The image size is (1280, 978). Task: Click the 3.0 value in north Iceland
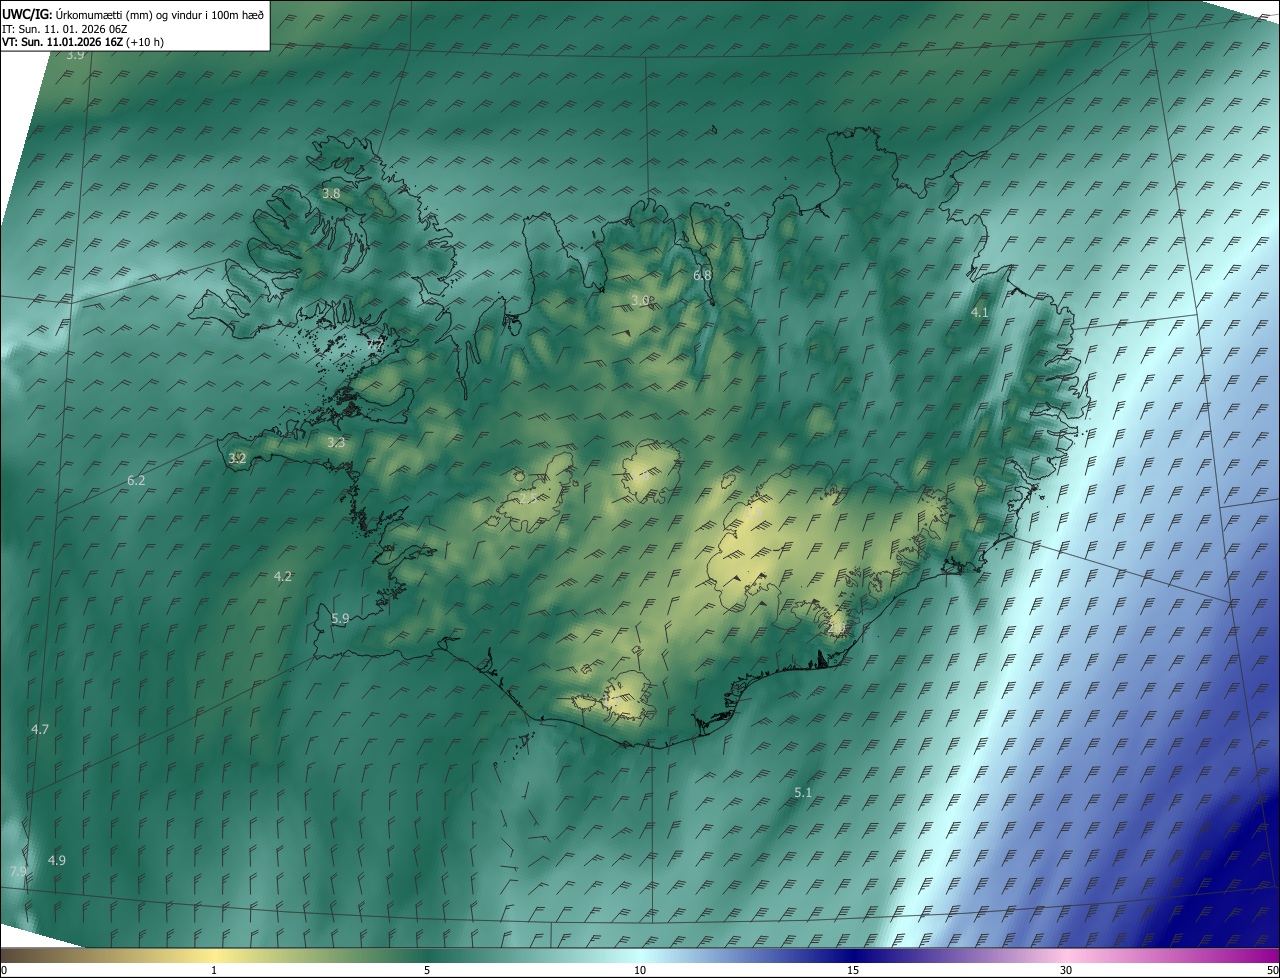pyautogui.click(x=640, y=300)
